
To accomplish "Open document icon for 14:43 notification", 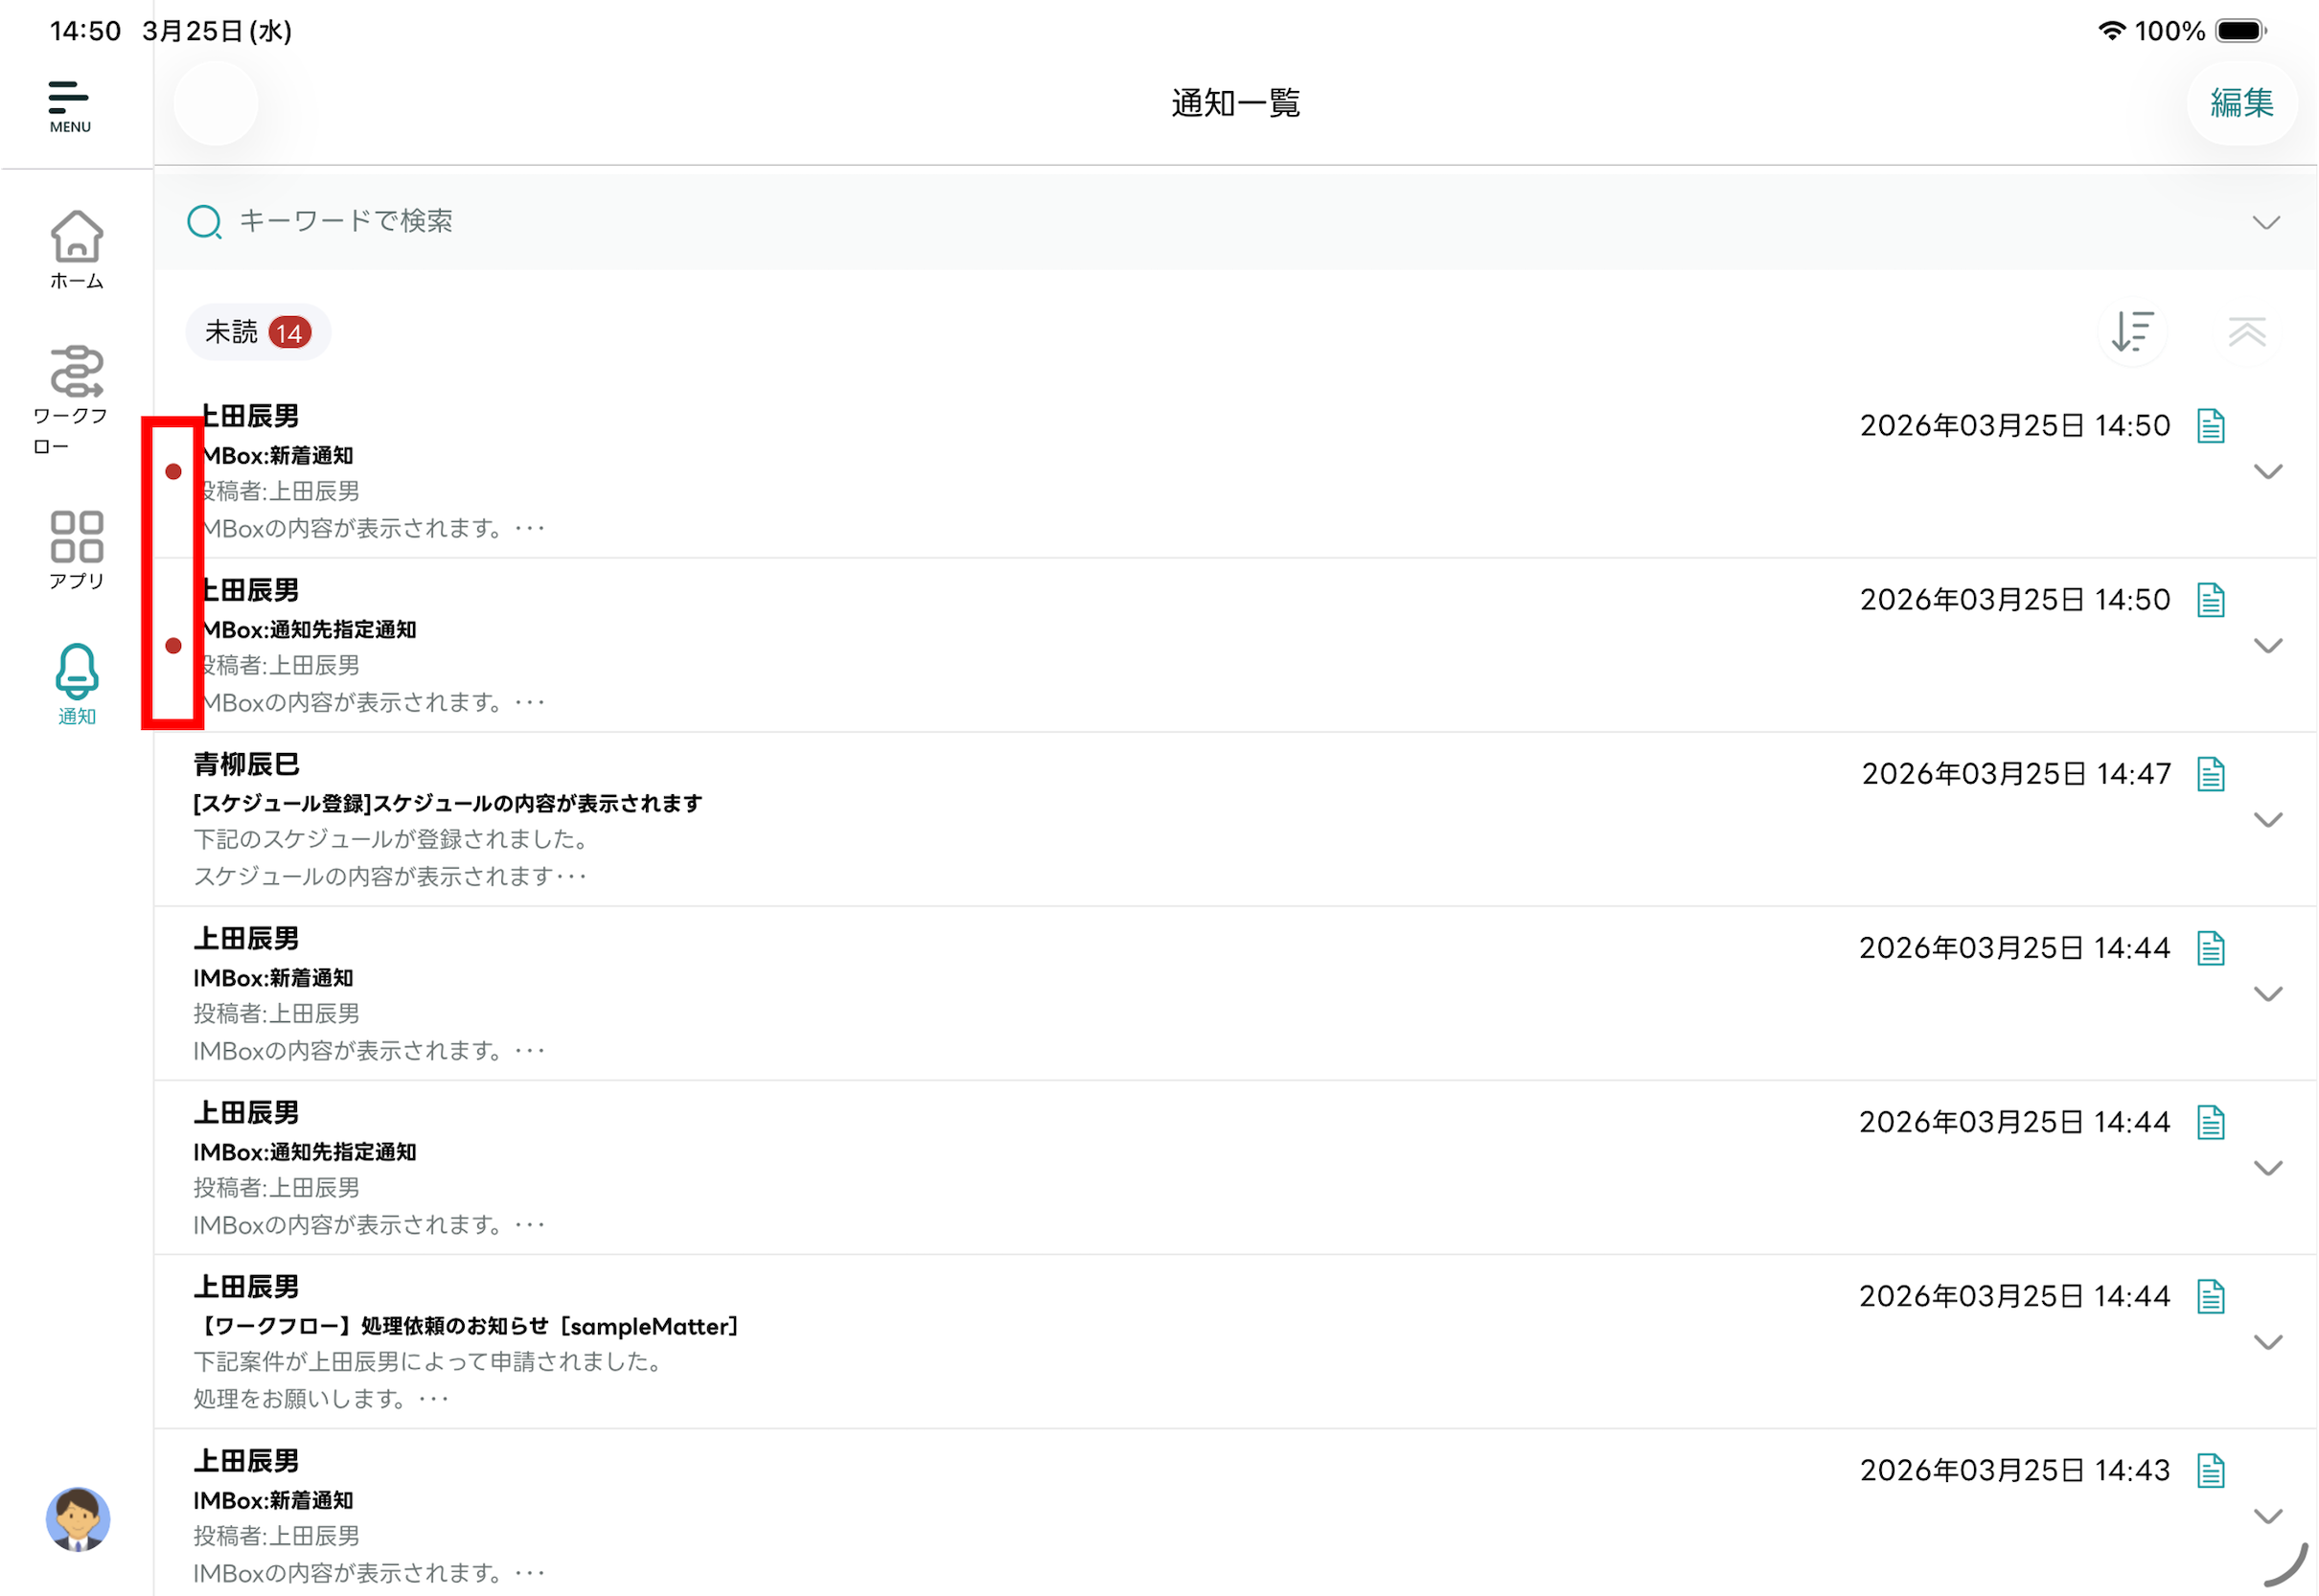I will click(x=2210, y=1471).
